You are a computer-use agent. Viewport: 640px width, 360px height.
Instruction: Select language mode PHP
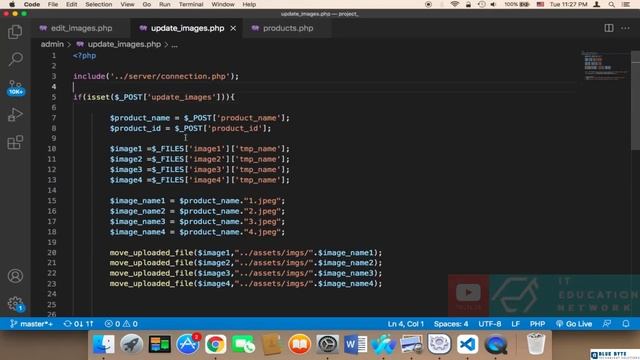pos(537,324)
